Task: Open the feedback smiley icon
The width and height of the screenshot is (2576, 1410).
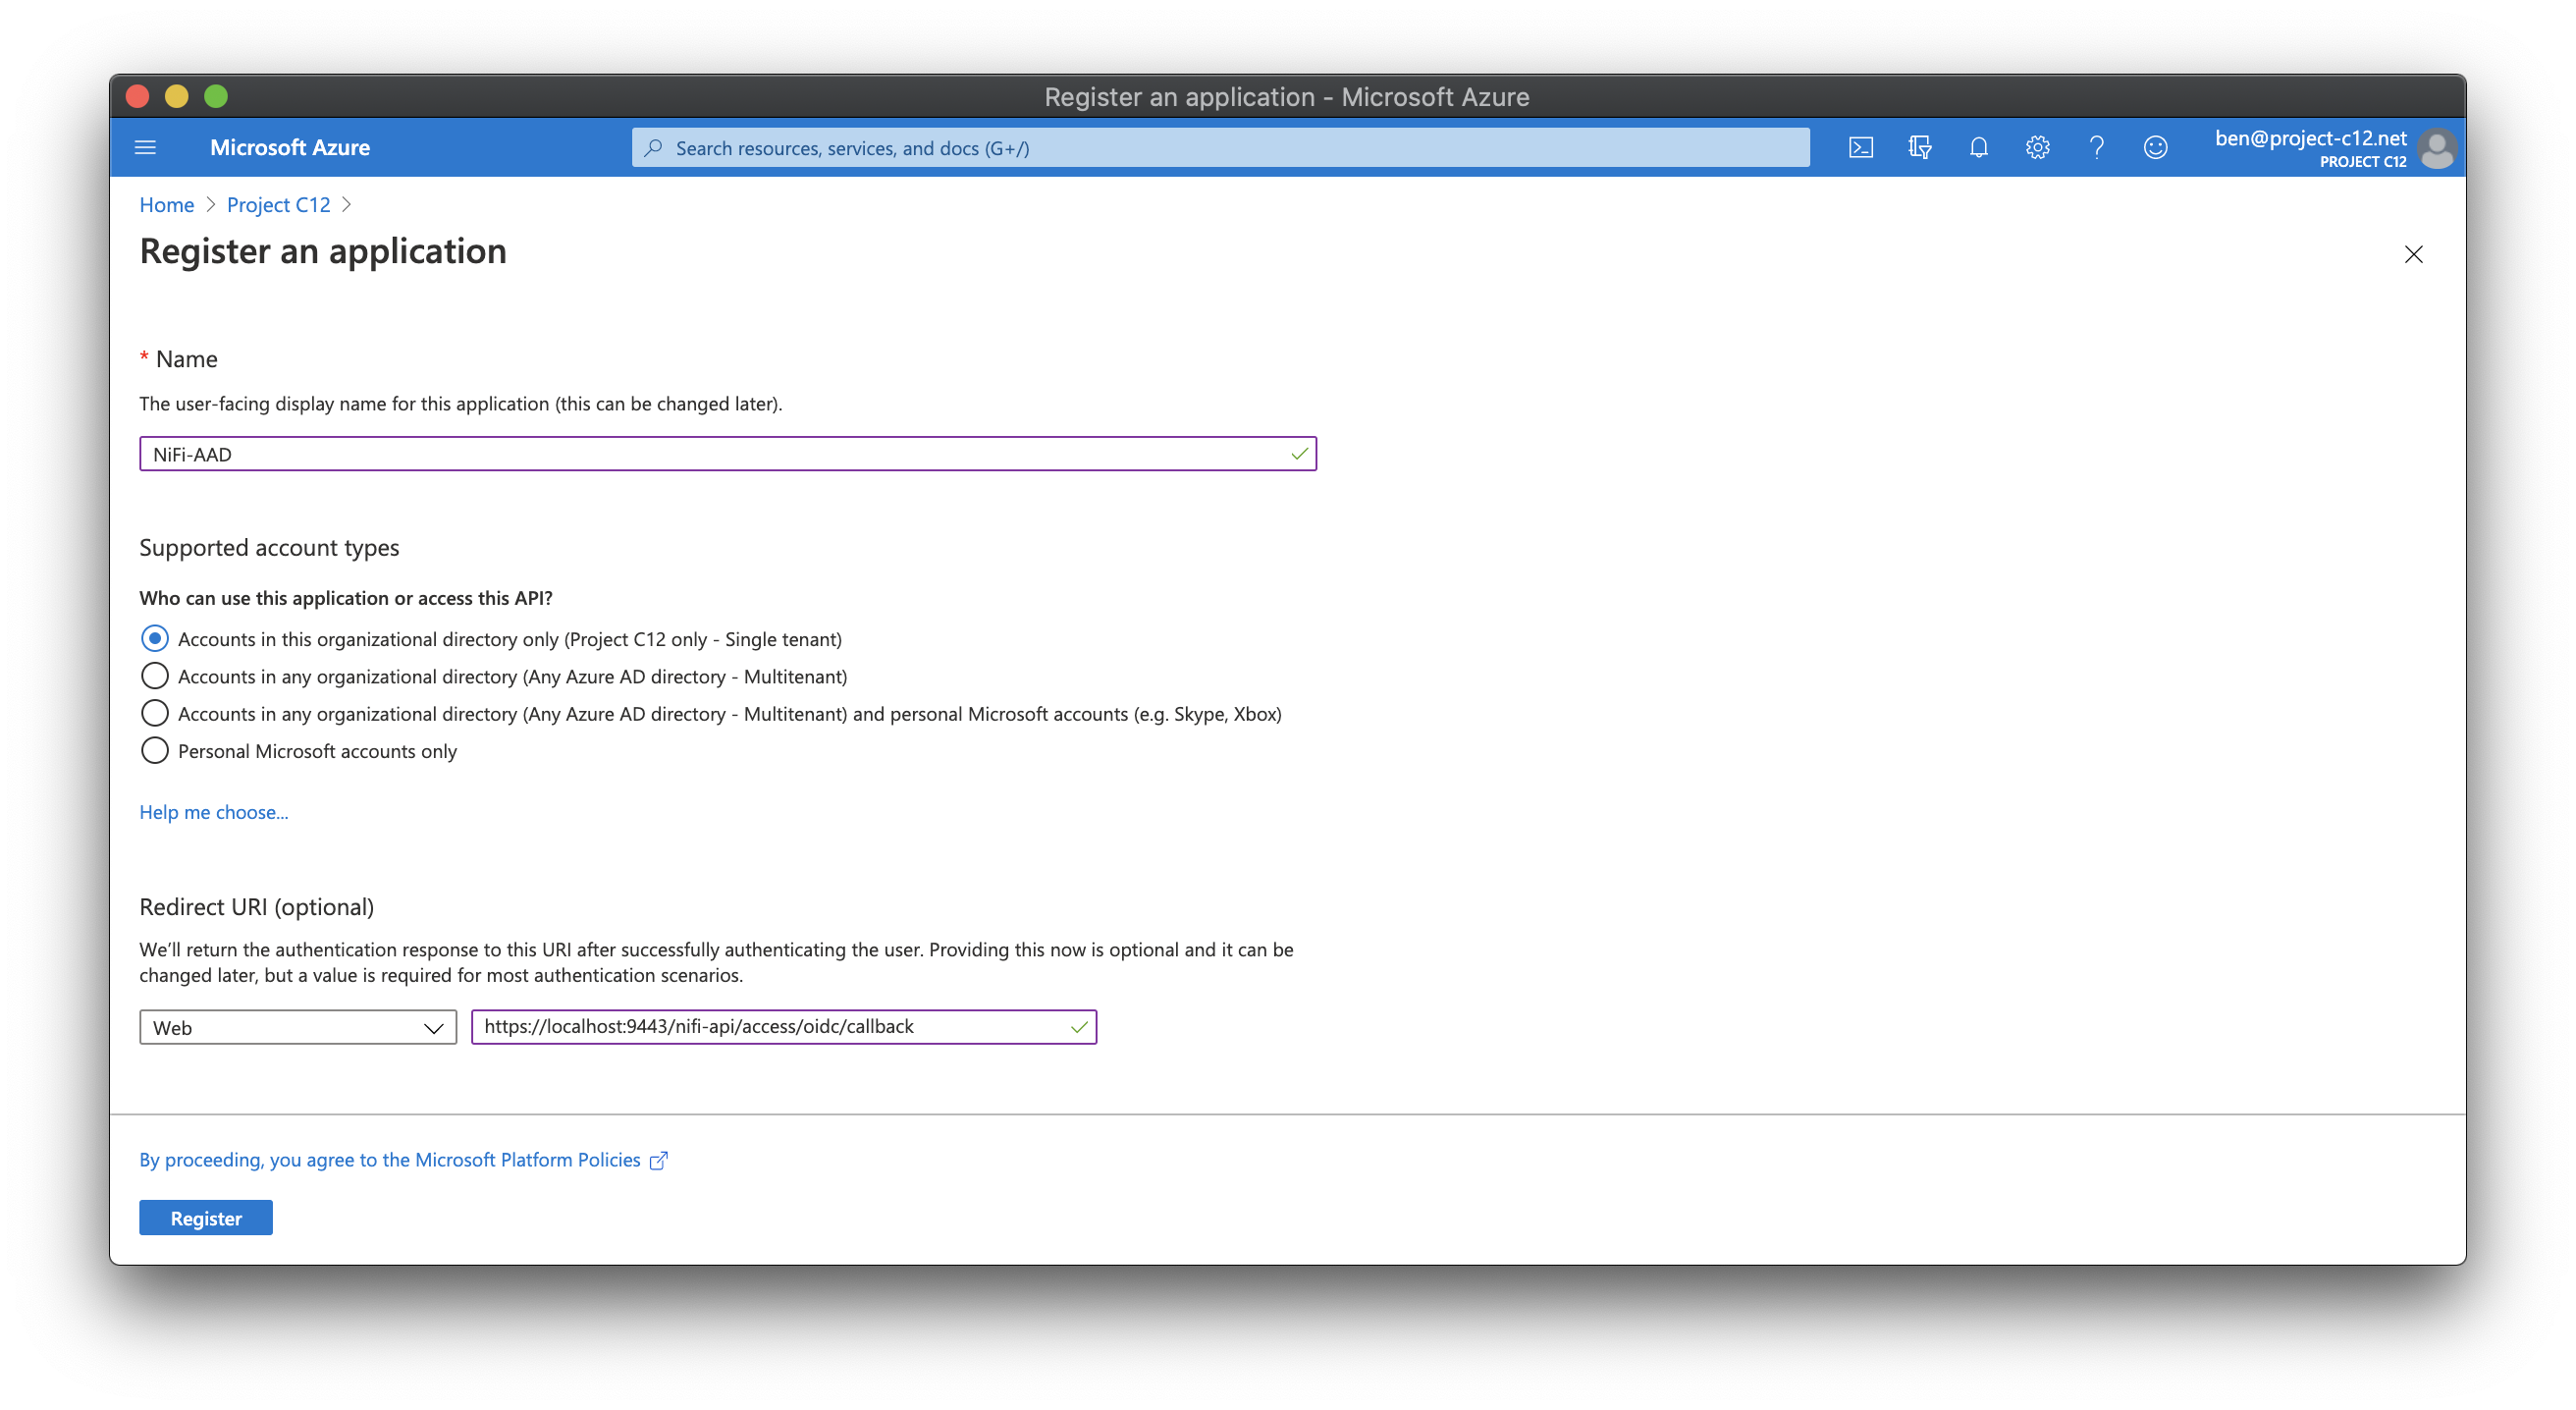Action: pyautogui.click(x=2155, y=148)
